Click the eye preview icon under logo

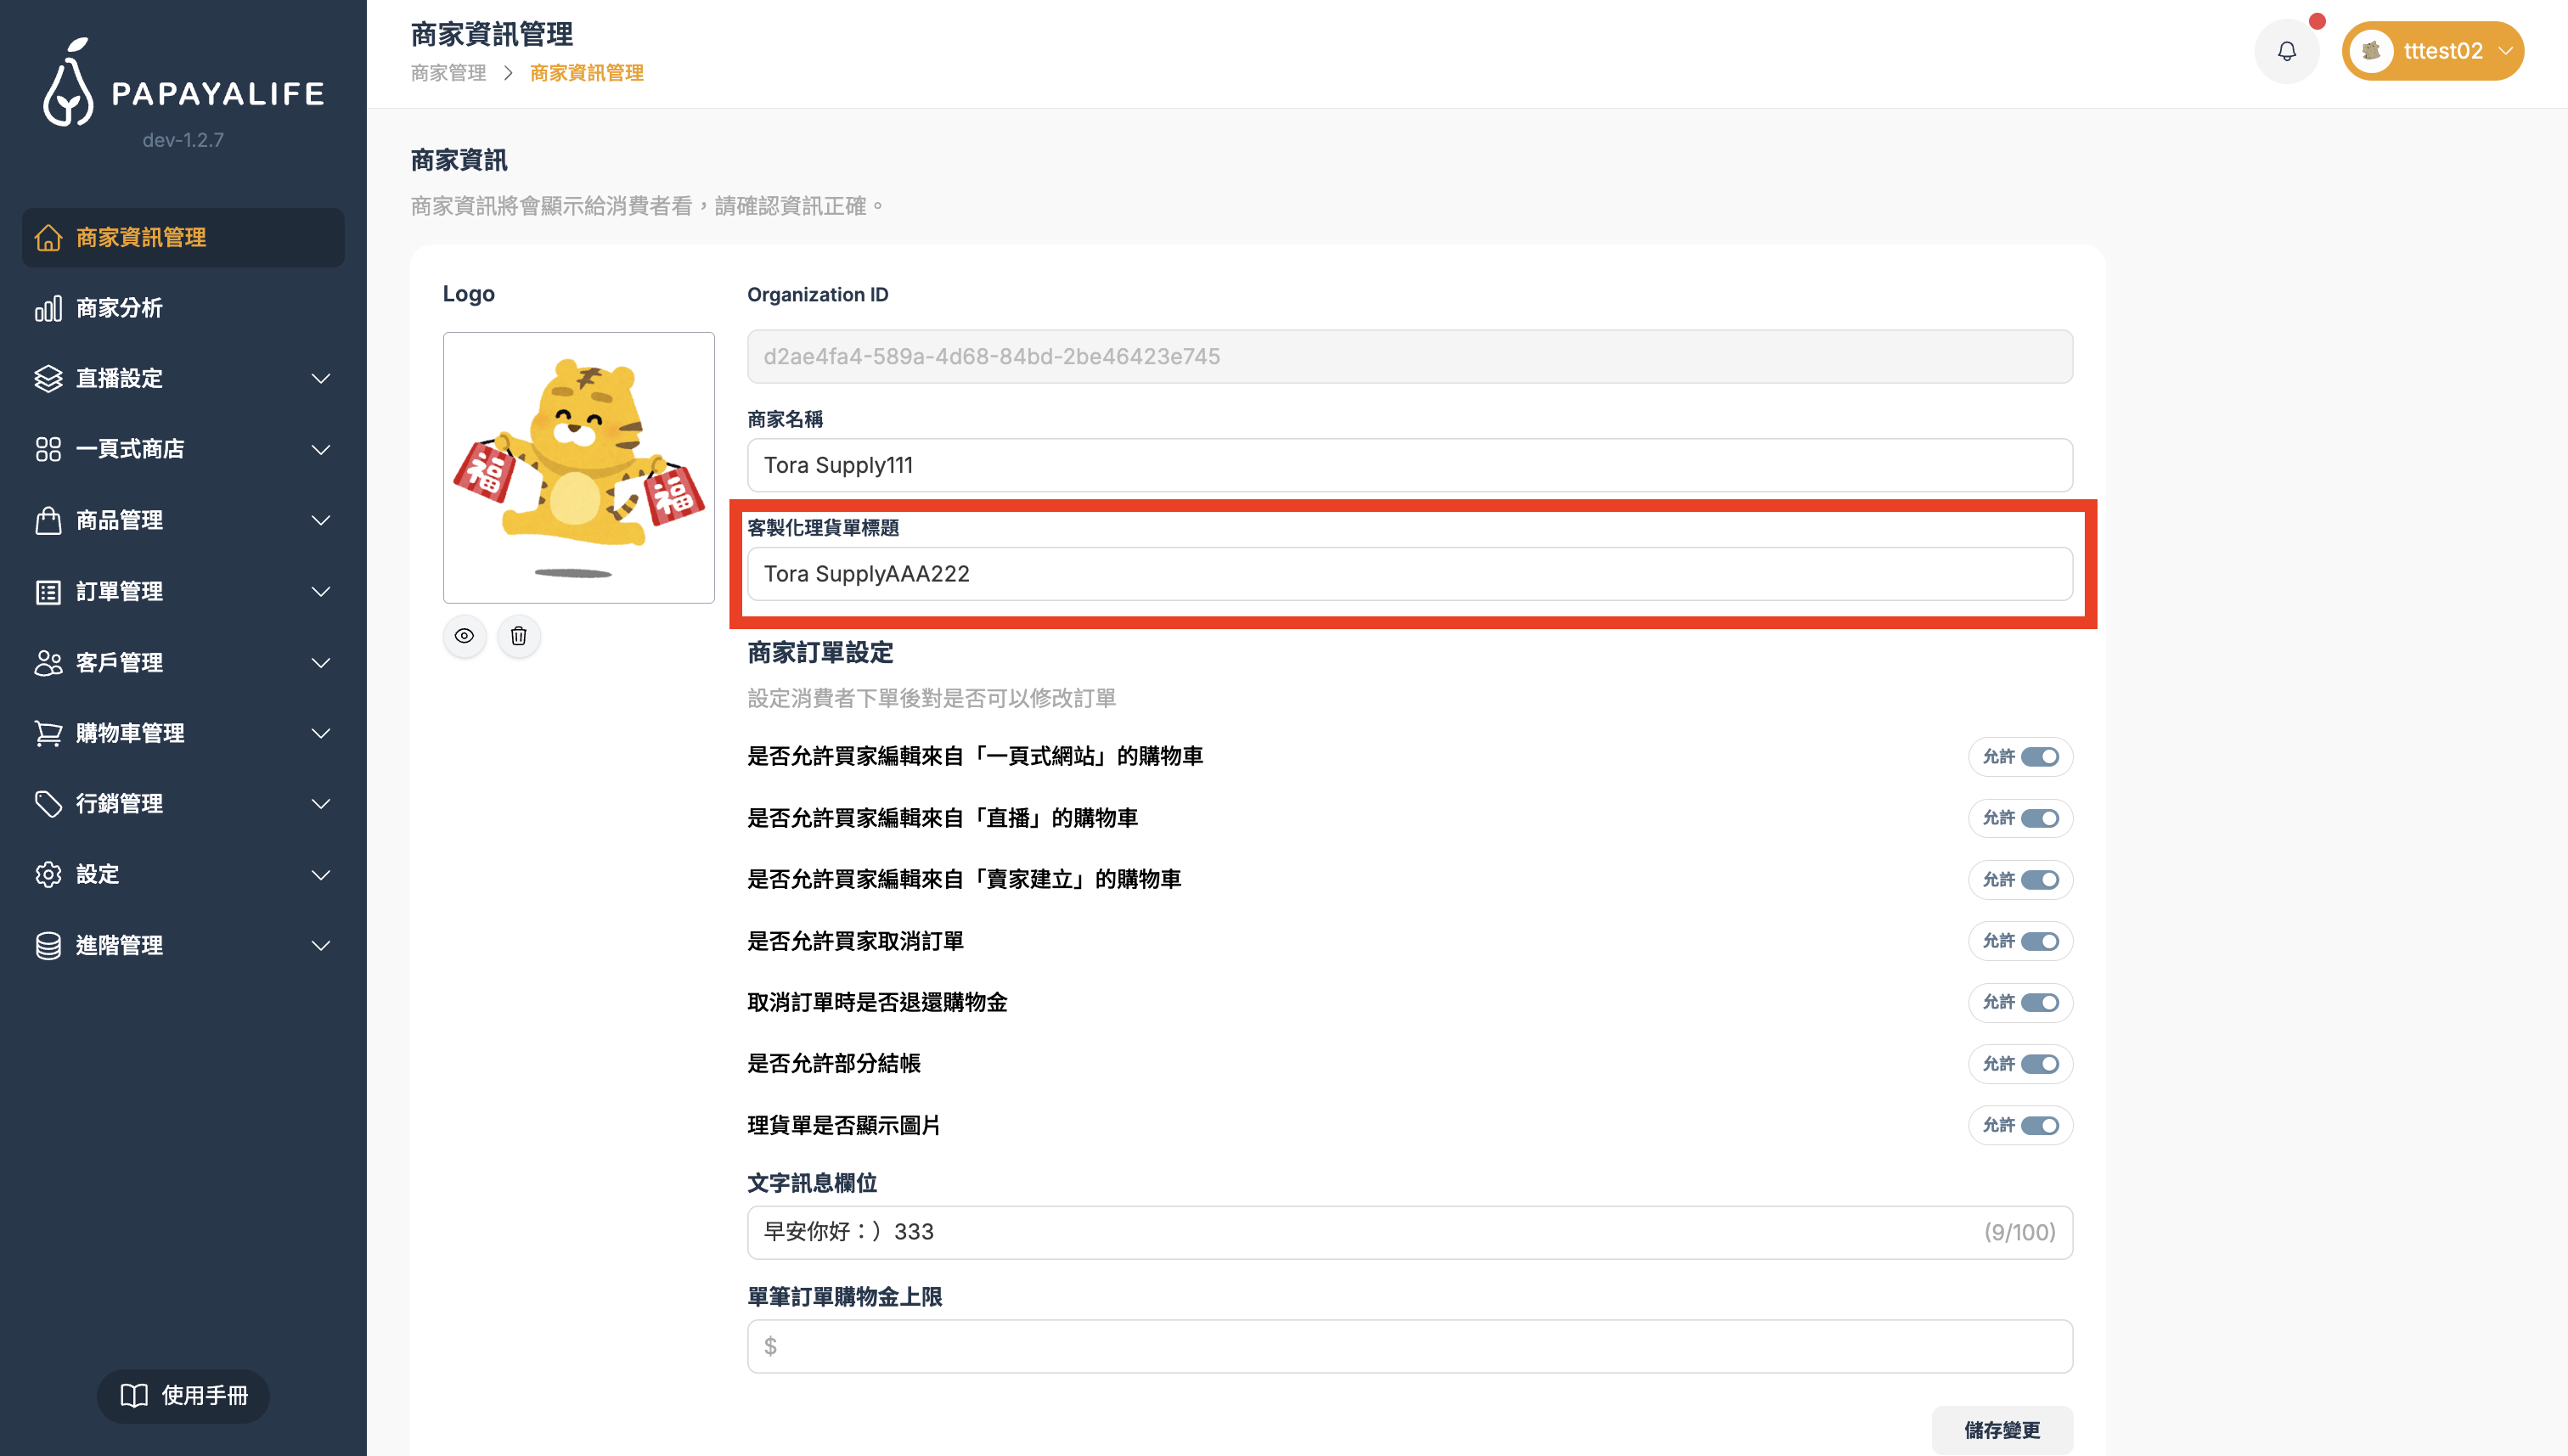[x=464, y=636]
